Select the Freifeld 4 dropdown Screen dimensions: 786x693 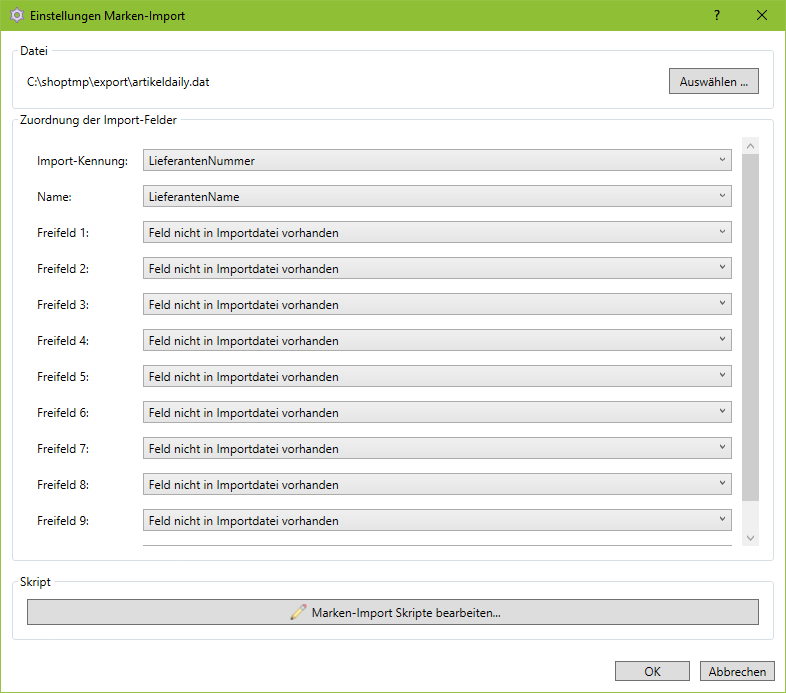pos(437,340)
